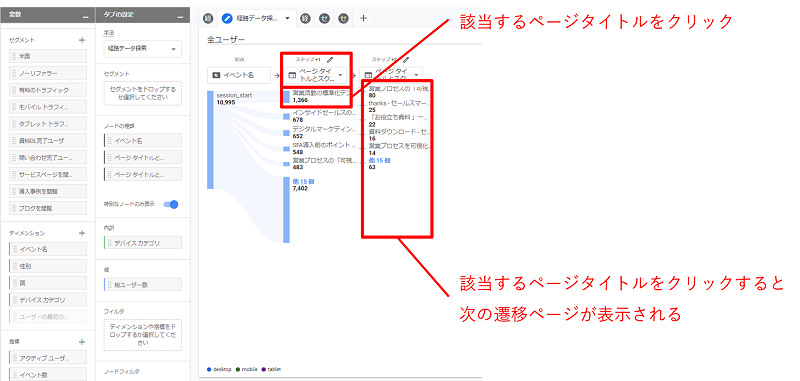Select the 導入事例を閲覧 segment chip
The height and width of the screenshot is (381, 800).
[x=48, y=191]
